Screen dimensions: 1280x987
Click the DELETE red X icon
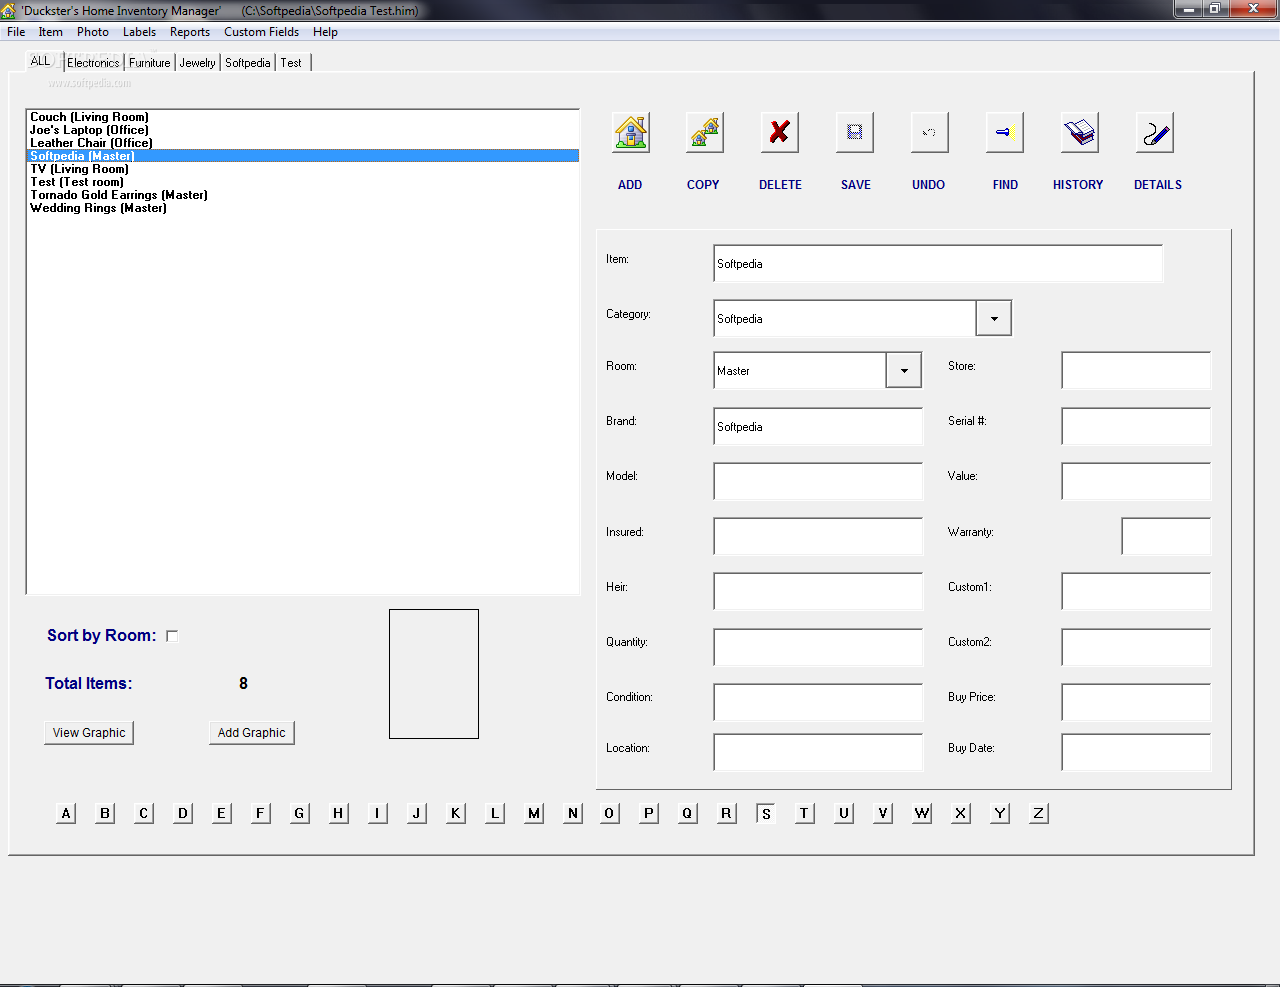[780, 132]
